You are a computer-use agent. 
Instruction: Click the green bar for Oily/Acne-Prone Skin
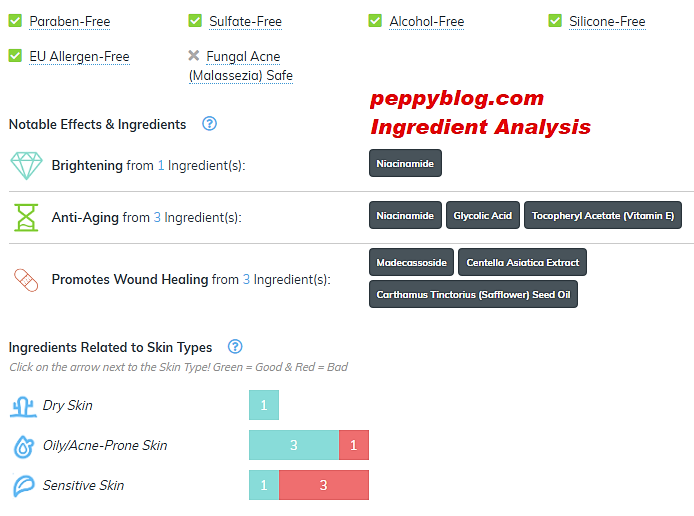294,445
